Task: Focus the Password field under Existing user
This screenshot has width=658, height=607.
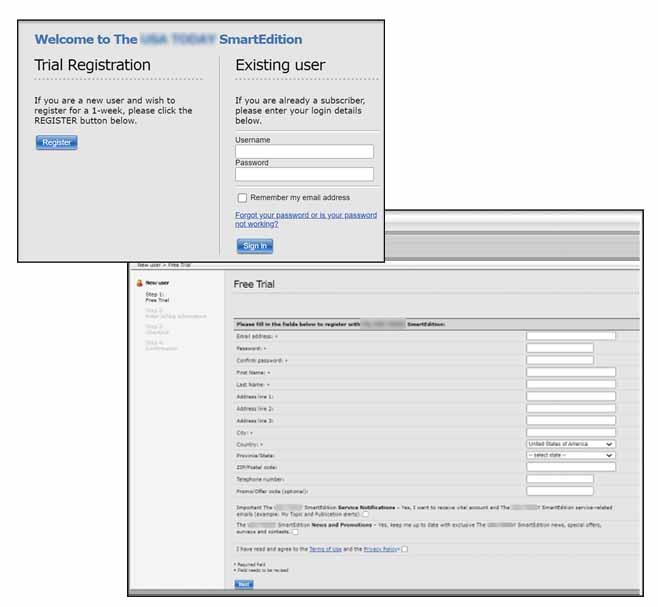Action: pyautogui.click(x=304, y=174)
